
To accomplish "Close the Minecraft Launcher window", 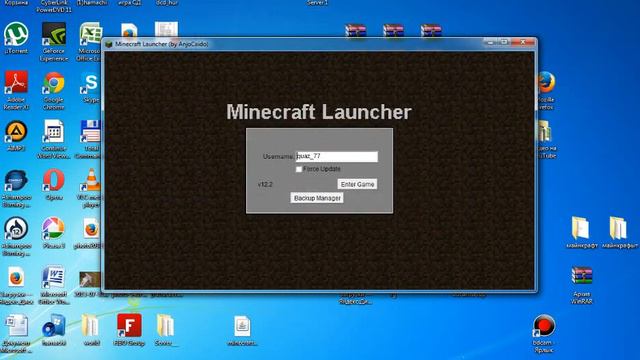I will (x=523, y=42).
